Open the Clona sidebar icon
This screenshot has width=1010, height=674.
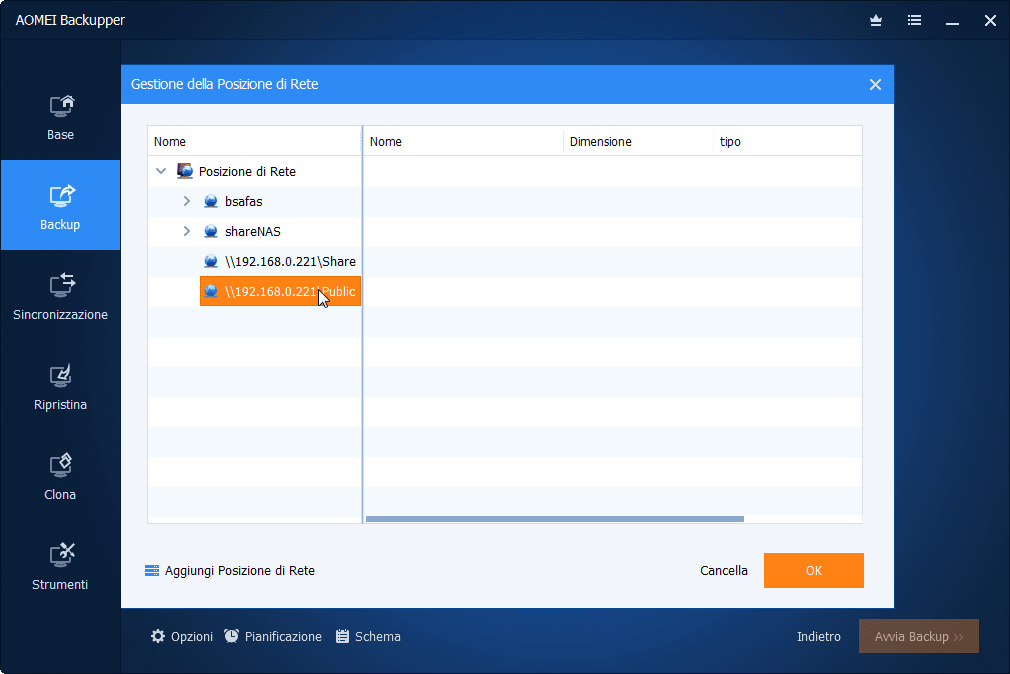[61, 465]
